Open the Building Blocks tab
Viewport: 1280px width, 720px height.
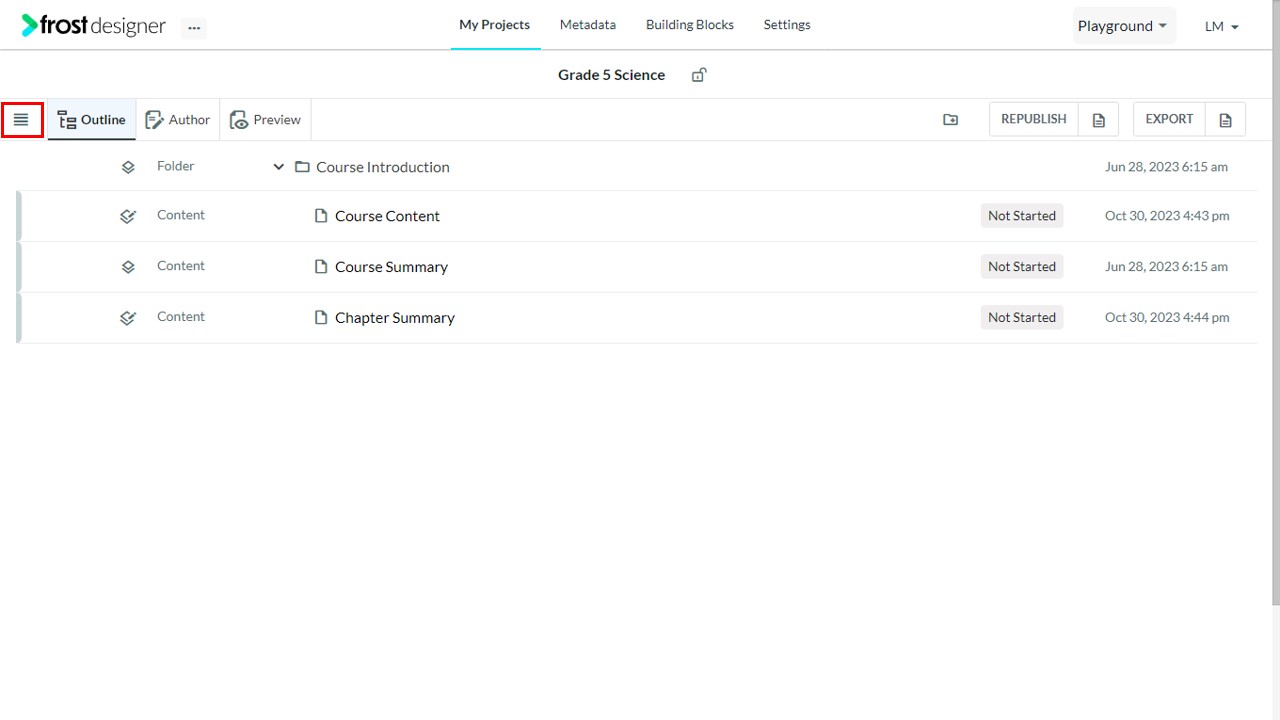pyautogui.click(x=690, y=25)
